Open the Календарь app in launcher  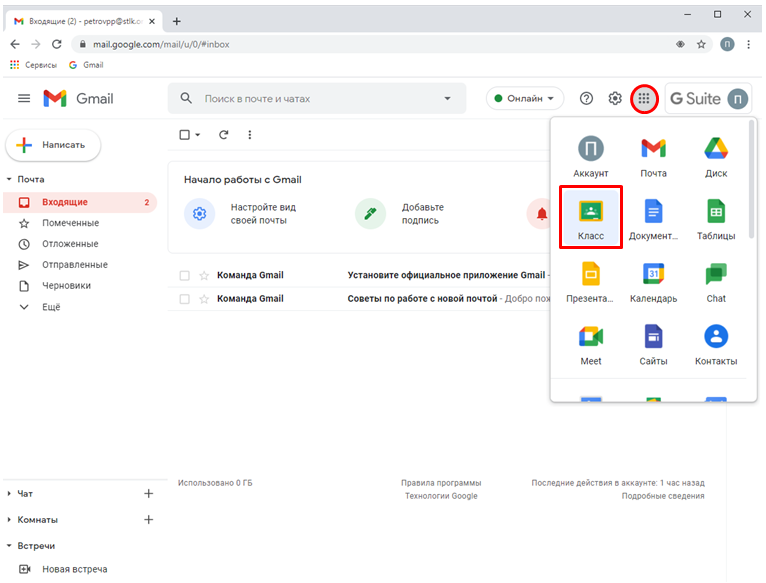(653, 282)
